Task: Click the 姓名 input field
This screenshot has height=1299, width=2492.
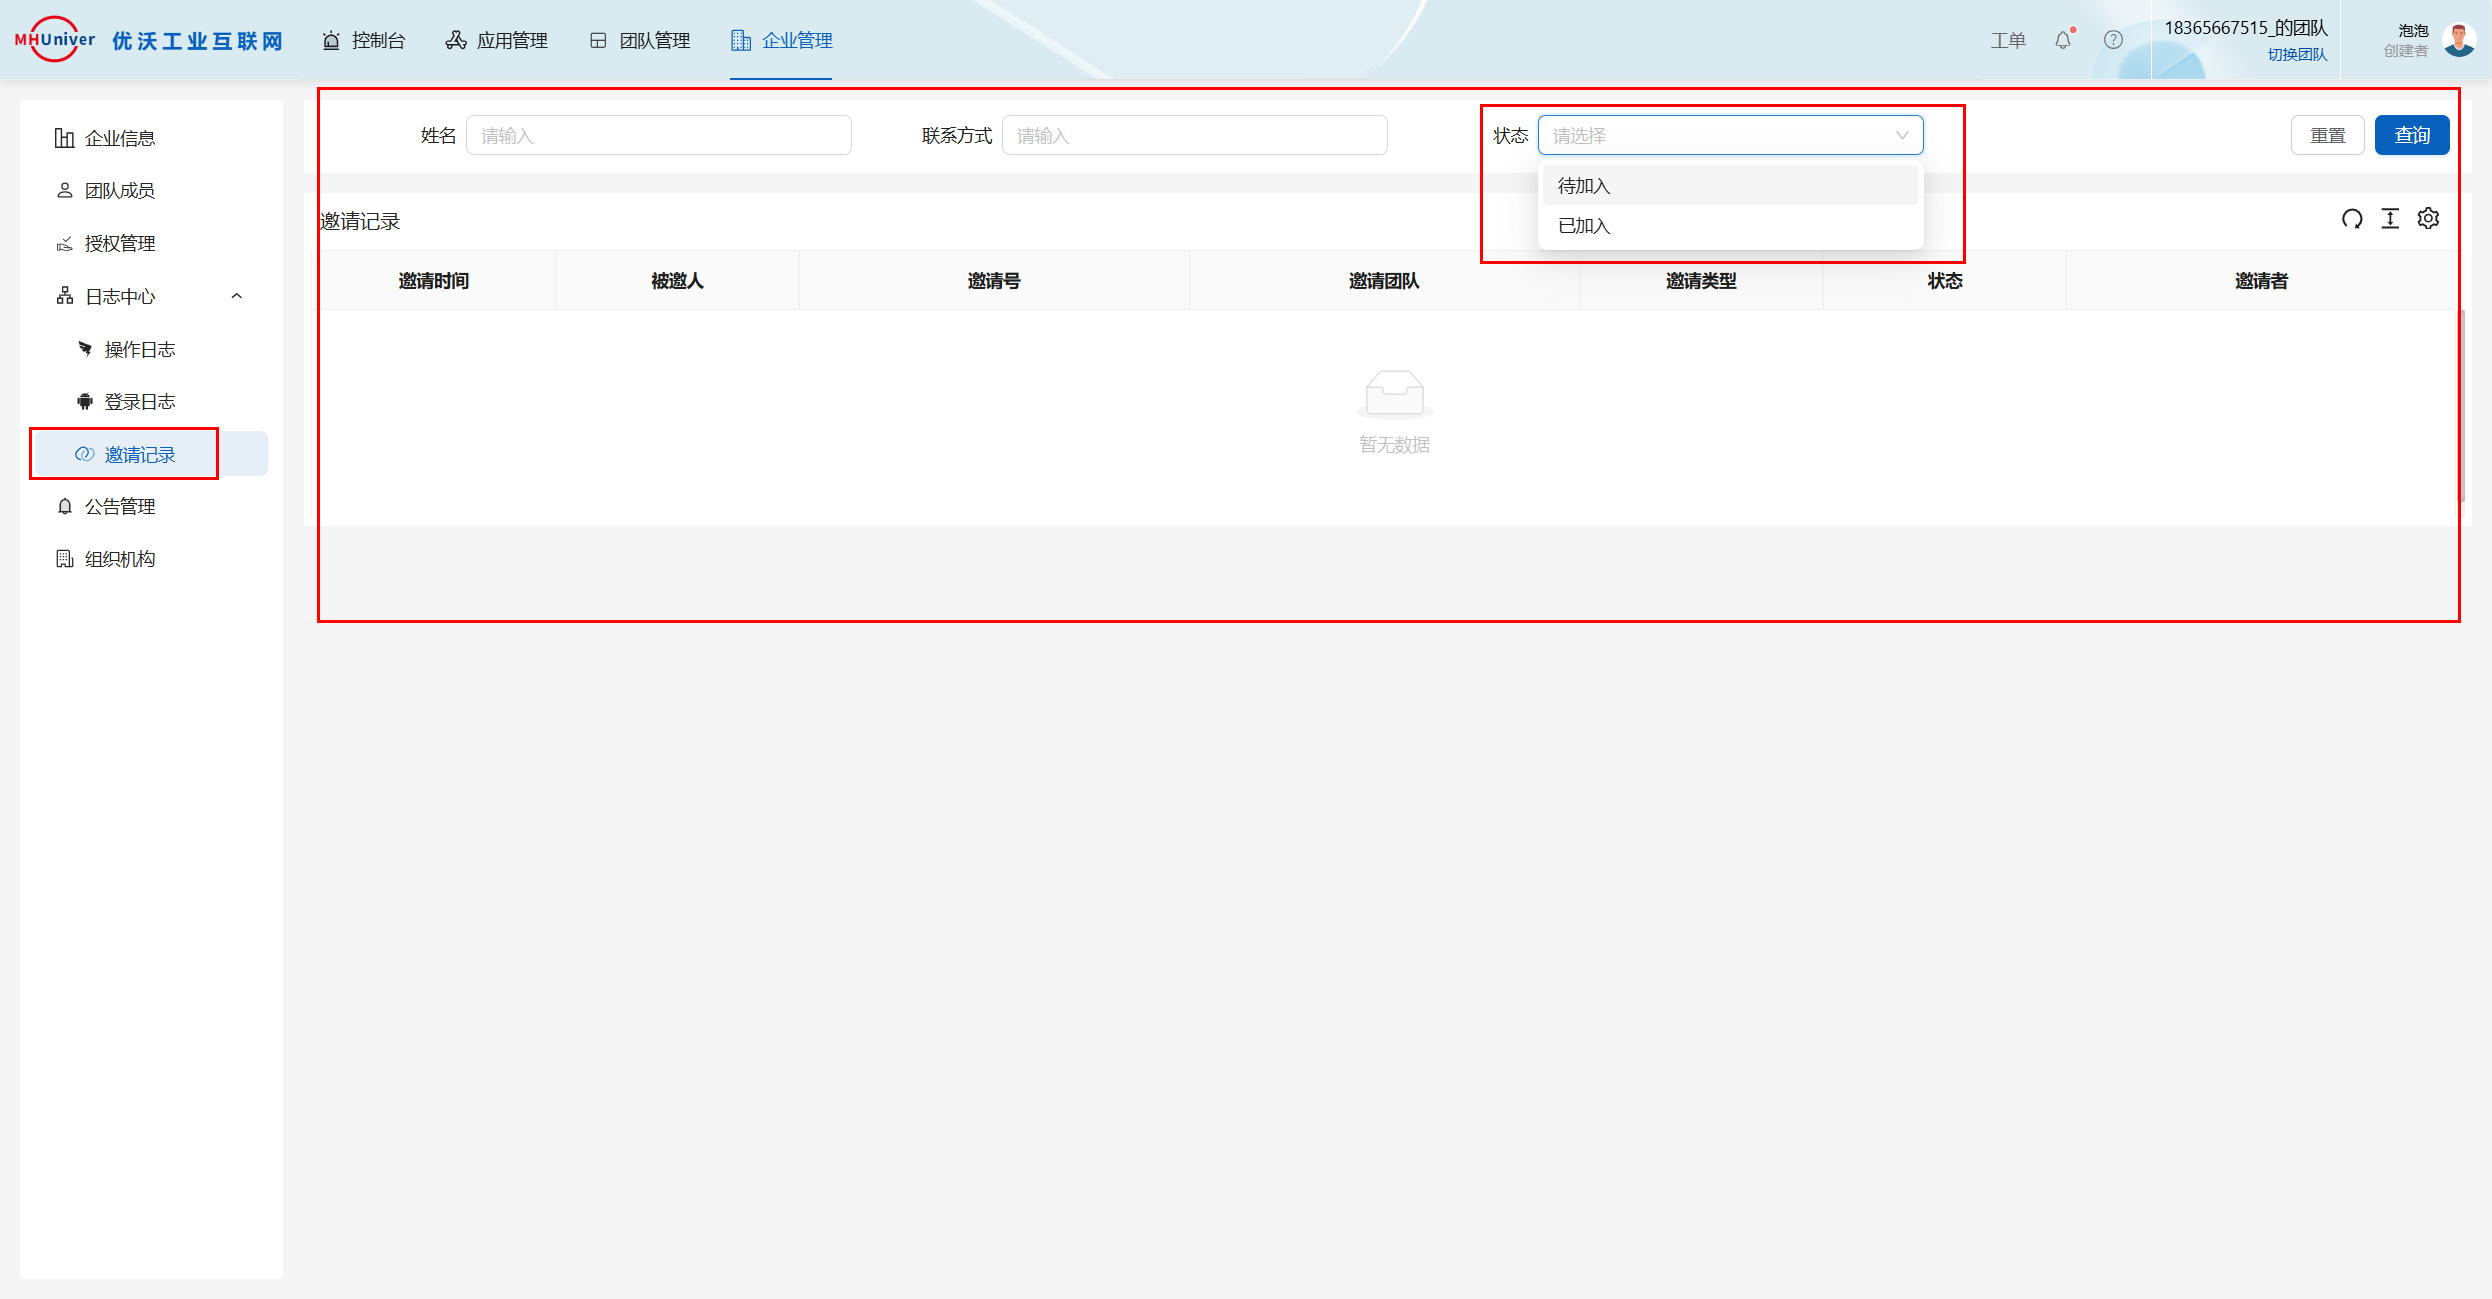Action: coord(658,135)
